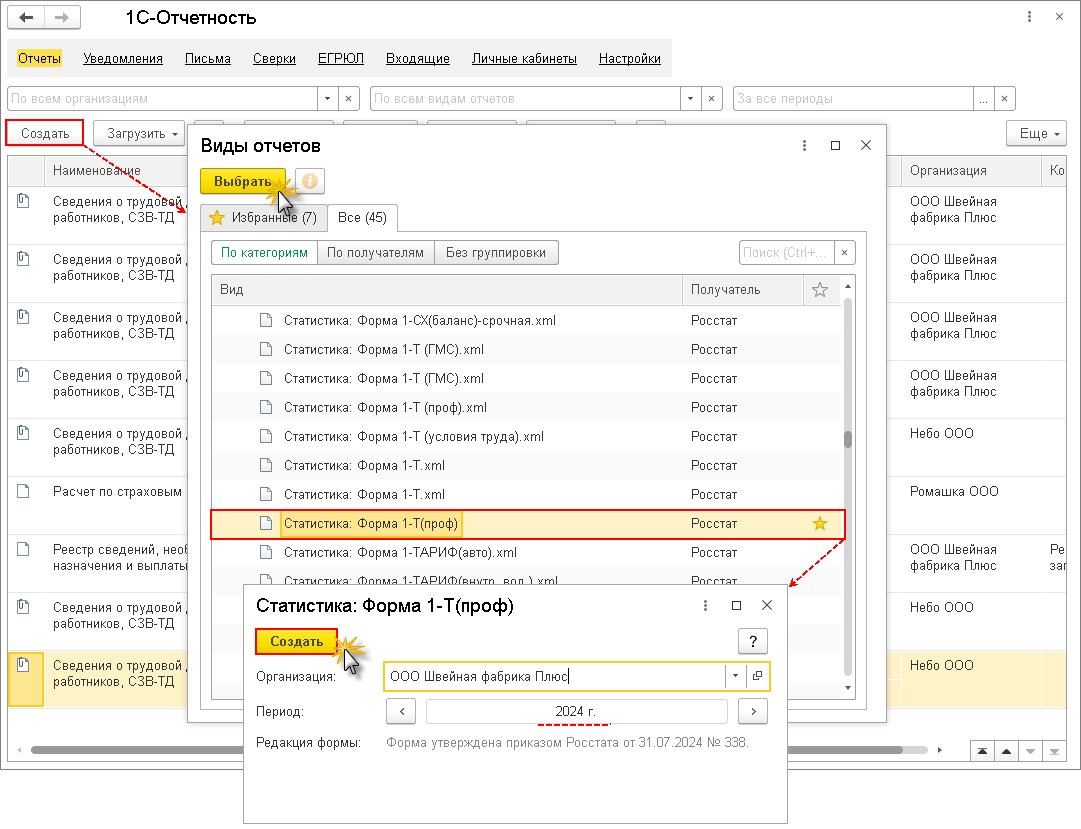Open the Загрузить dropdown button

[139, 133]
